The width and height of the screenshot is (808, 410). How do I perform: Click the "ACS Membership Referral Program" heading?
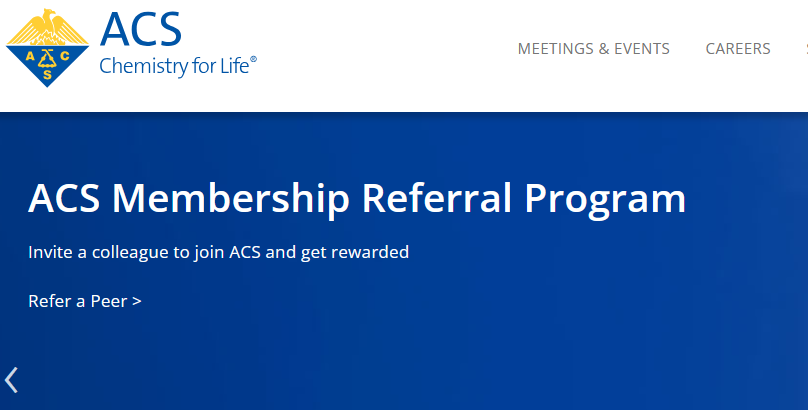tap(357, 198)
